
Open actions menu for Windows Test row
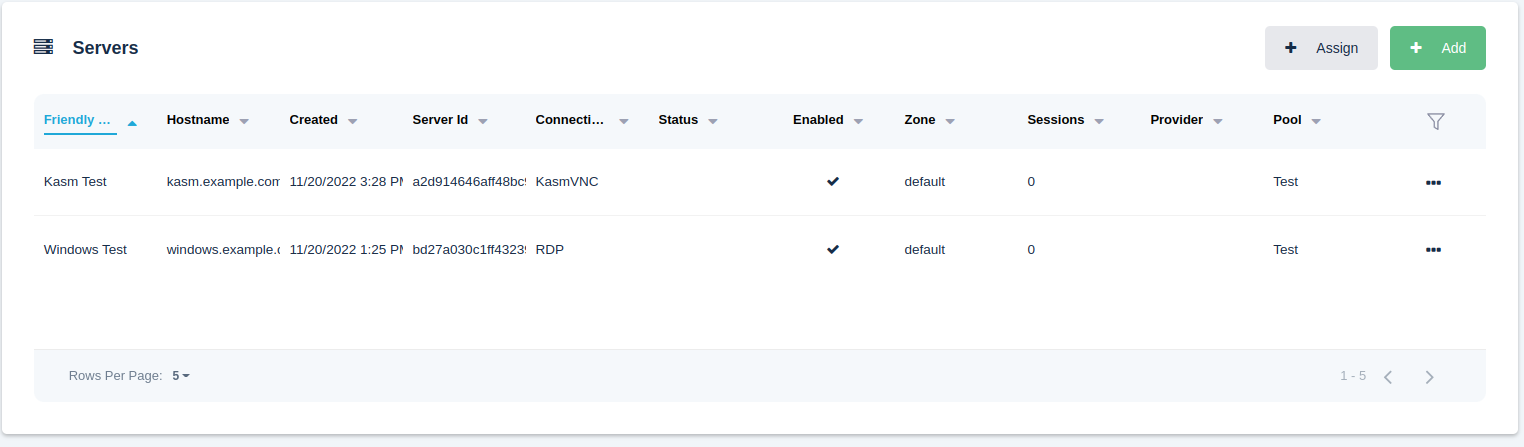tap(1433, 250)
